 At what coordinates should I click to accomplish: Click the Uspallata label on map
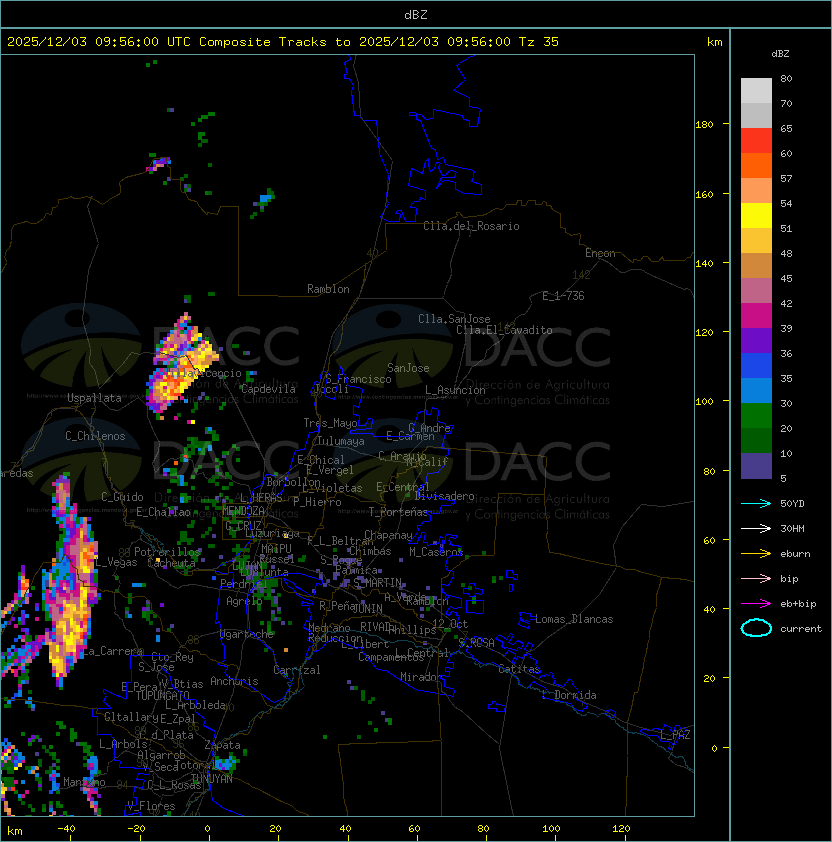tap(95, 398)
